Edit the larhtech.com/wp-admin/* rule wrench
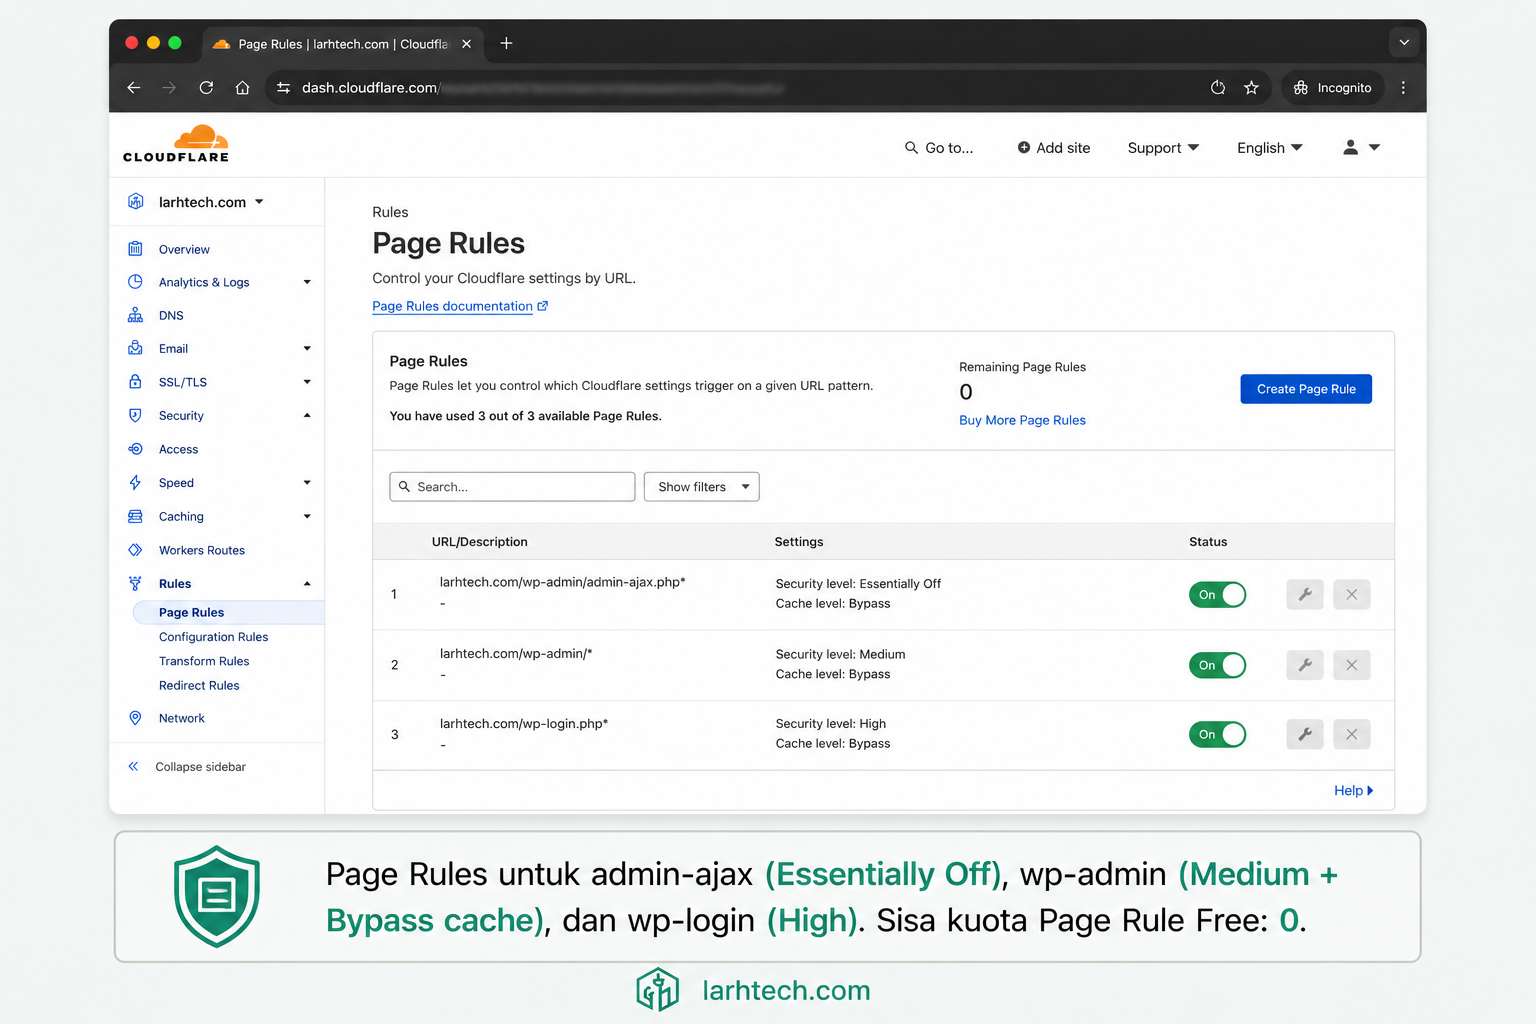The height and width of the screenshot is (1024, 1536). (1305, 665)
